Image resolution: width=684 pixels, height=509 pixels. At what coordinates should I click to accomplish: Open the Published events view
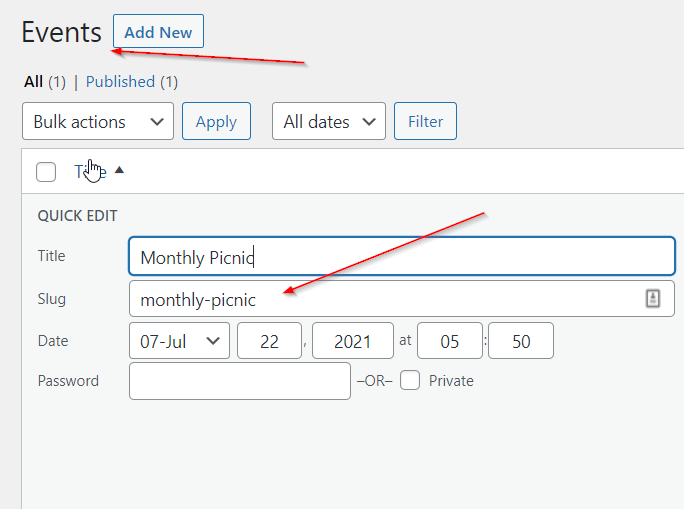(120, 82)
